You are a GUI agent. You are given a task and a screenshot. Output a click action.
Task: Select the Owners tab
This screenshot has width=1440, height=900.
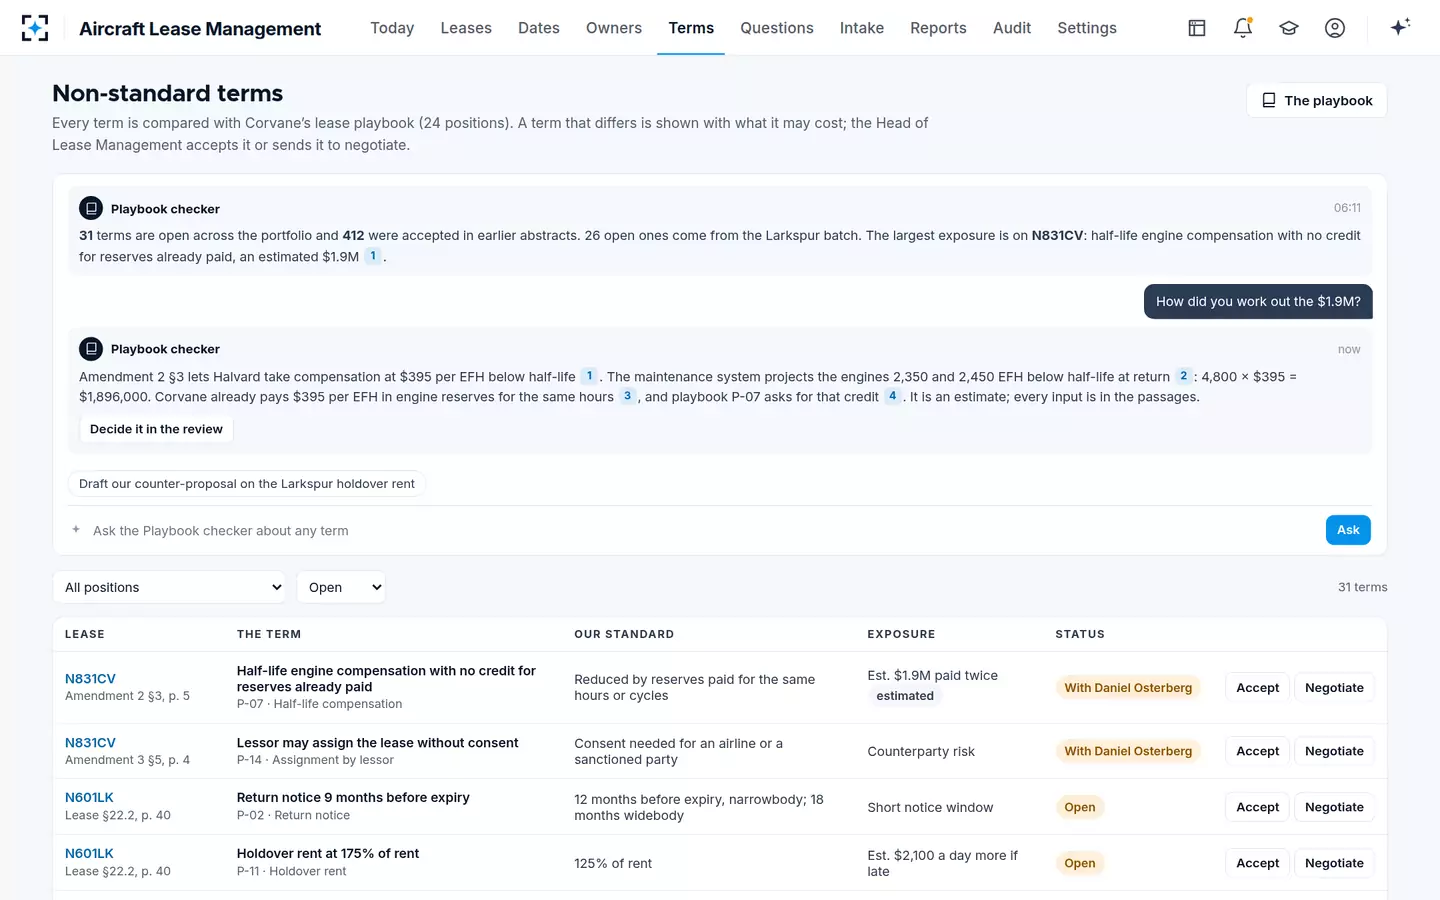coord(614,28)
